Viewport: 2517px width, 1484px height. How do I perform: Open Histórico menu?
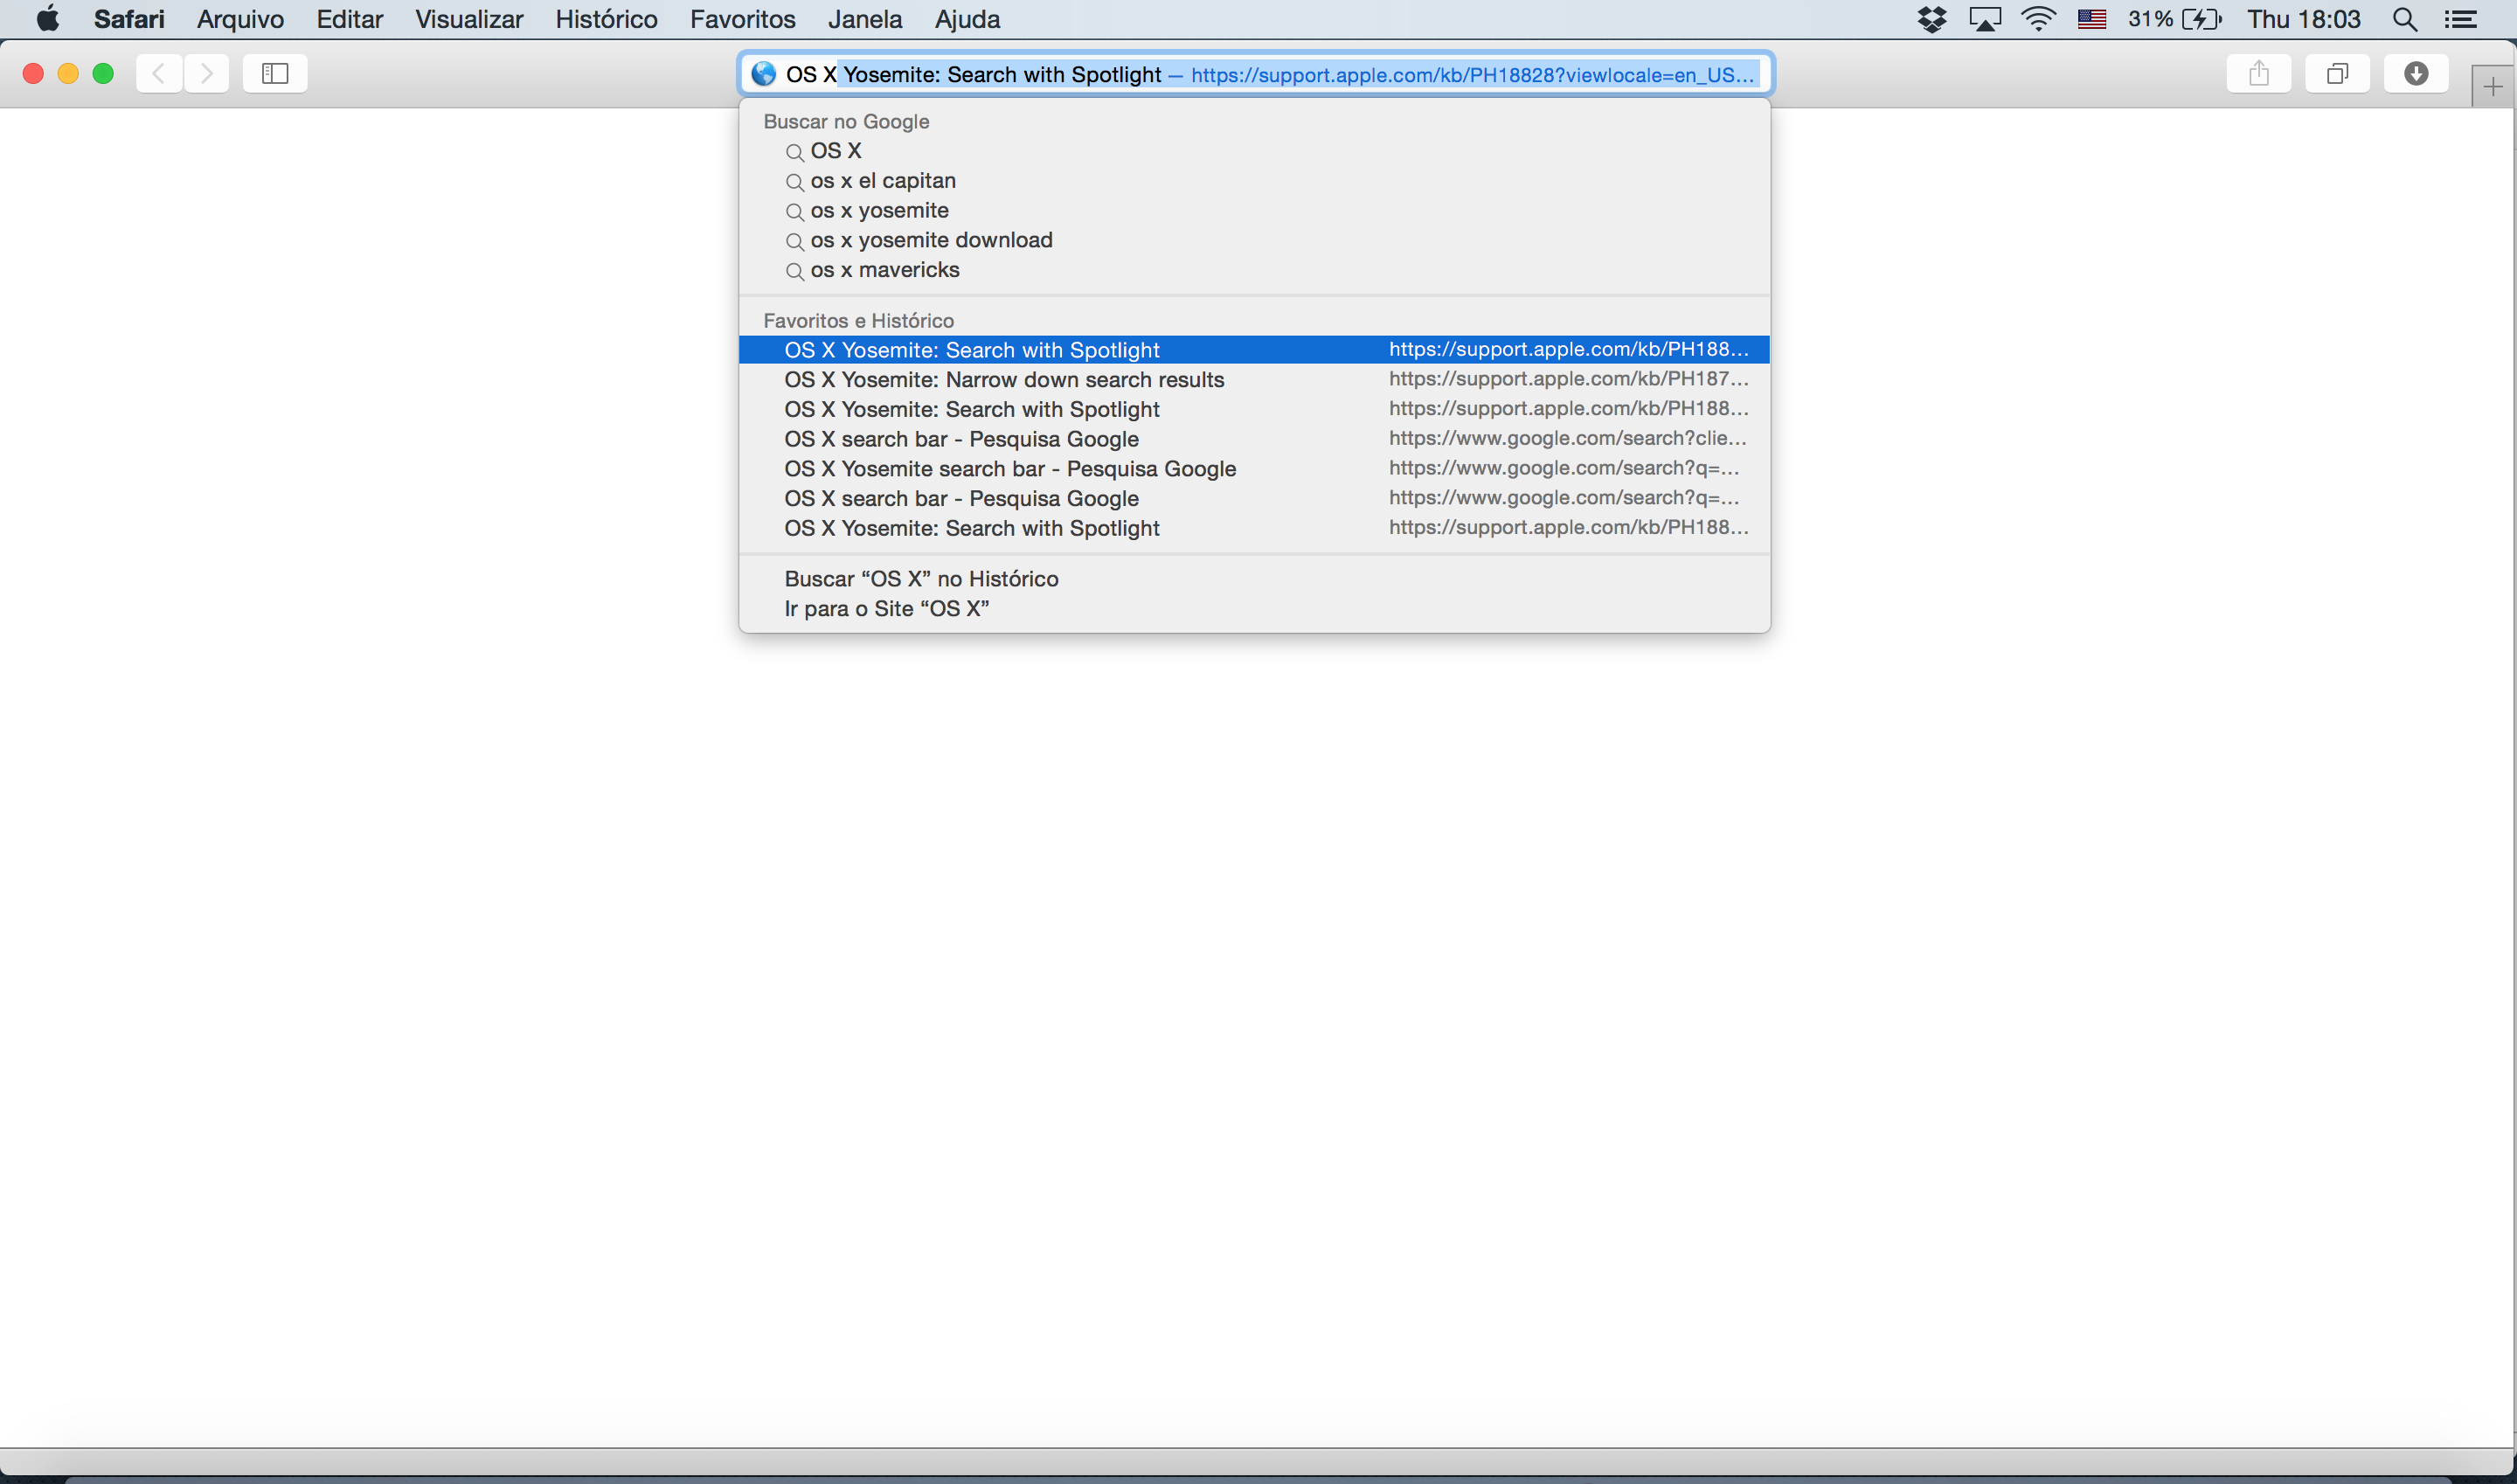606,19
